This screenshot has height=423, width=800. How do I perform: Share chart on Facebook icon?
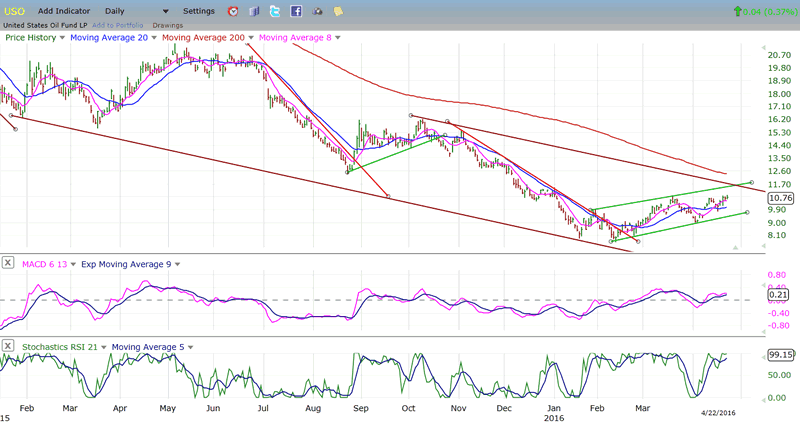pos(297,11)
